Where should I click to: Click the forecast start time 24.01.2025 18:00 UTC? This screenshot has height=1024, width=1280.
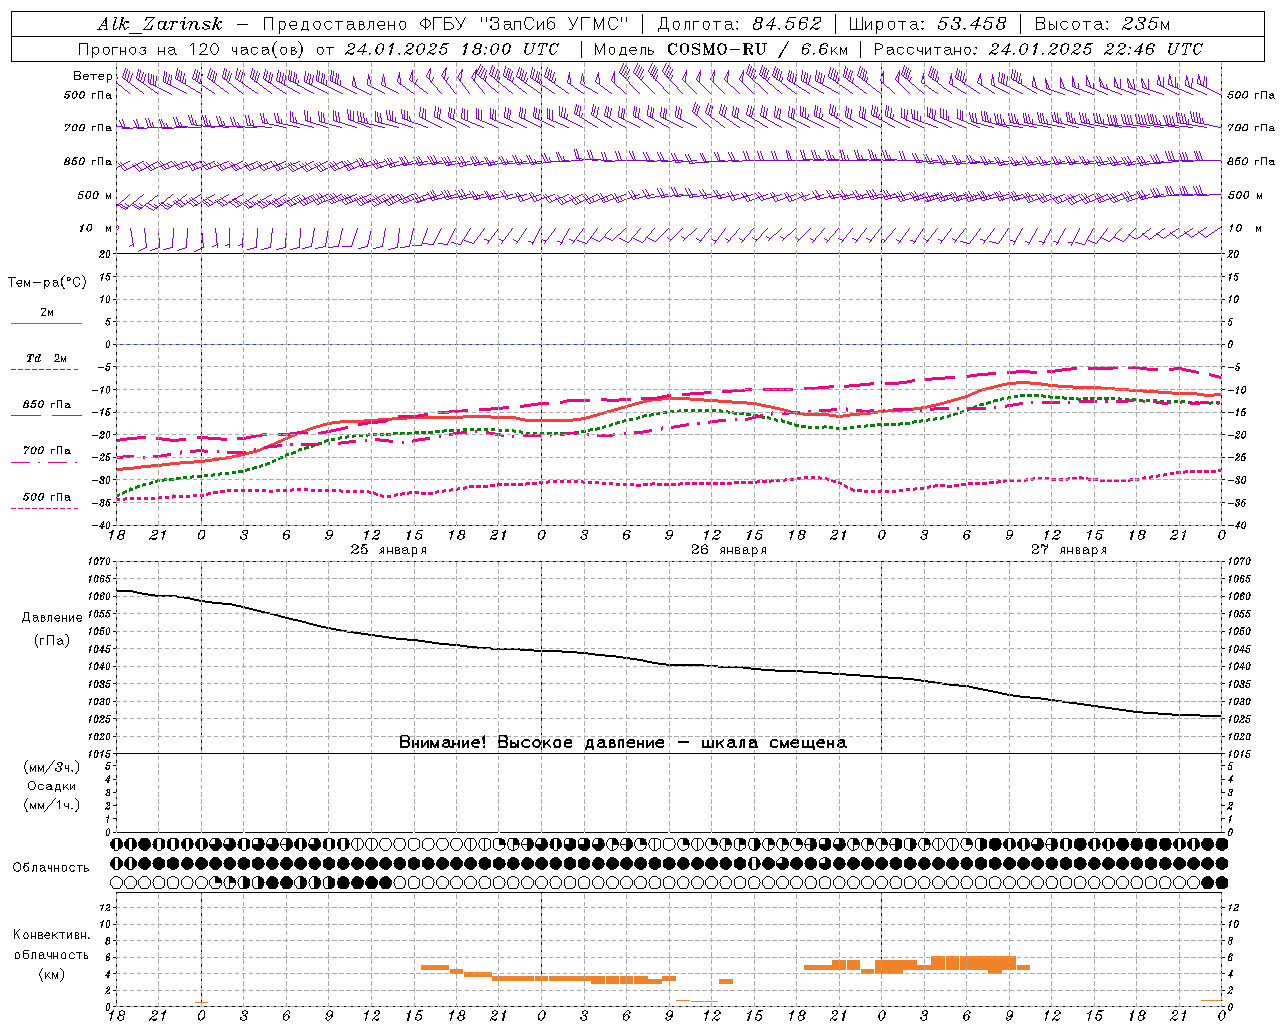coord(452,49)
